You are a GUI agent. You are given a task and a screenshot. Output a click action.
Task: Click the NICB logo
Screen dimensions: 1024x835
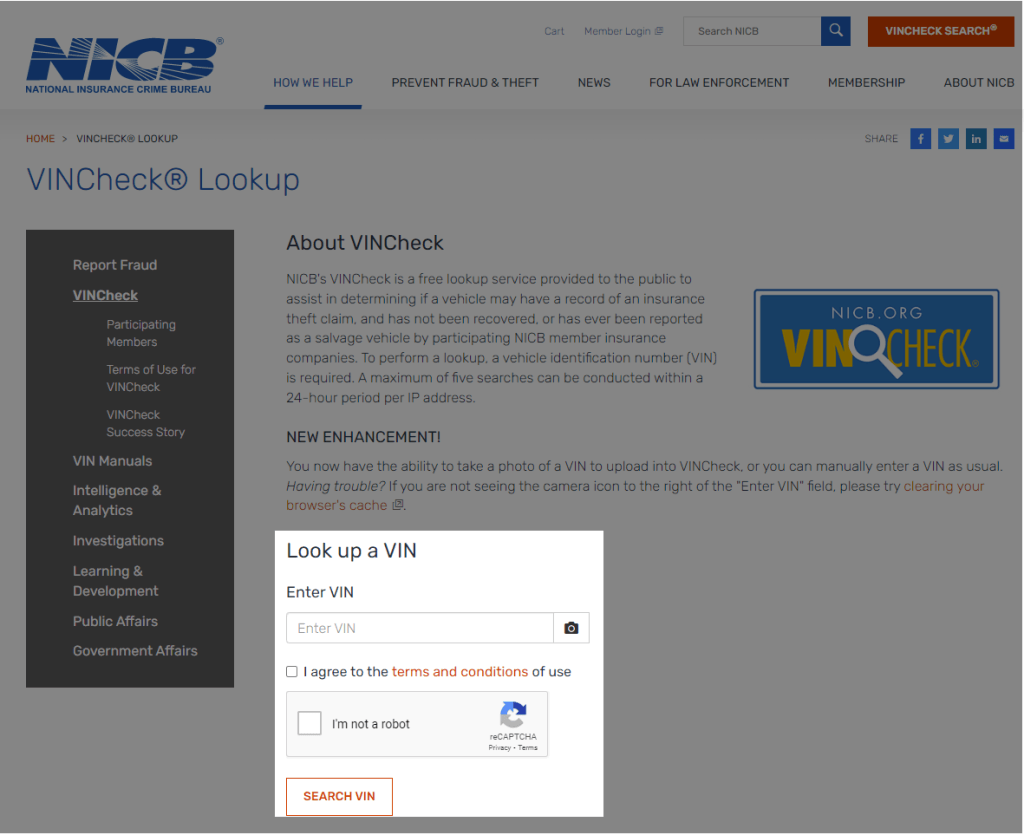[124, 65]
